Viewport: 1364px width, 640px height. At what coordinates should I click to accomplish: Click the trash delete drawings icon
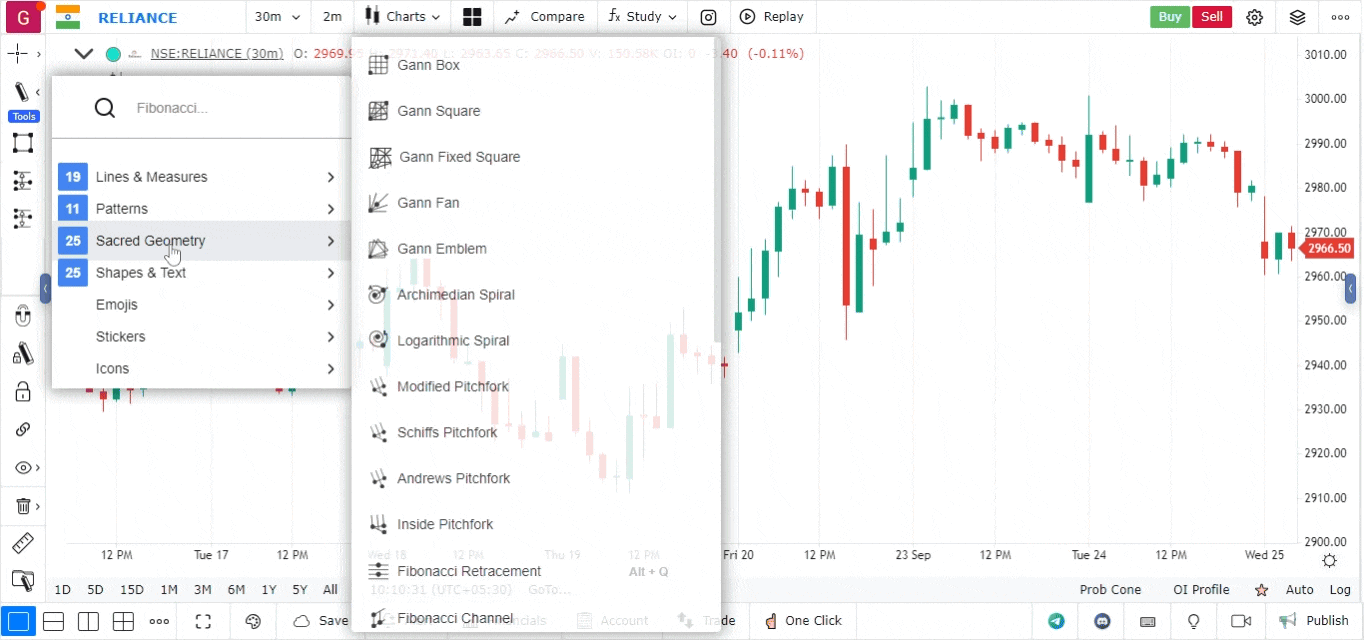point(22,507)
